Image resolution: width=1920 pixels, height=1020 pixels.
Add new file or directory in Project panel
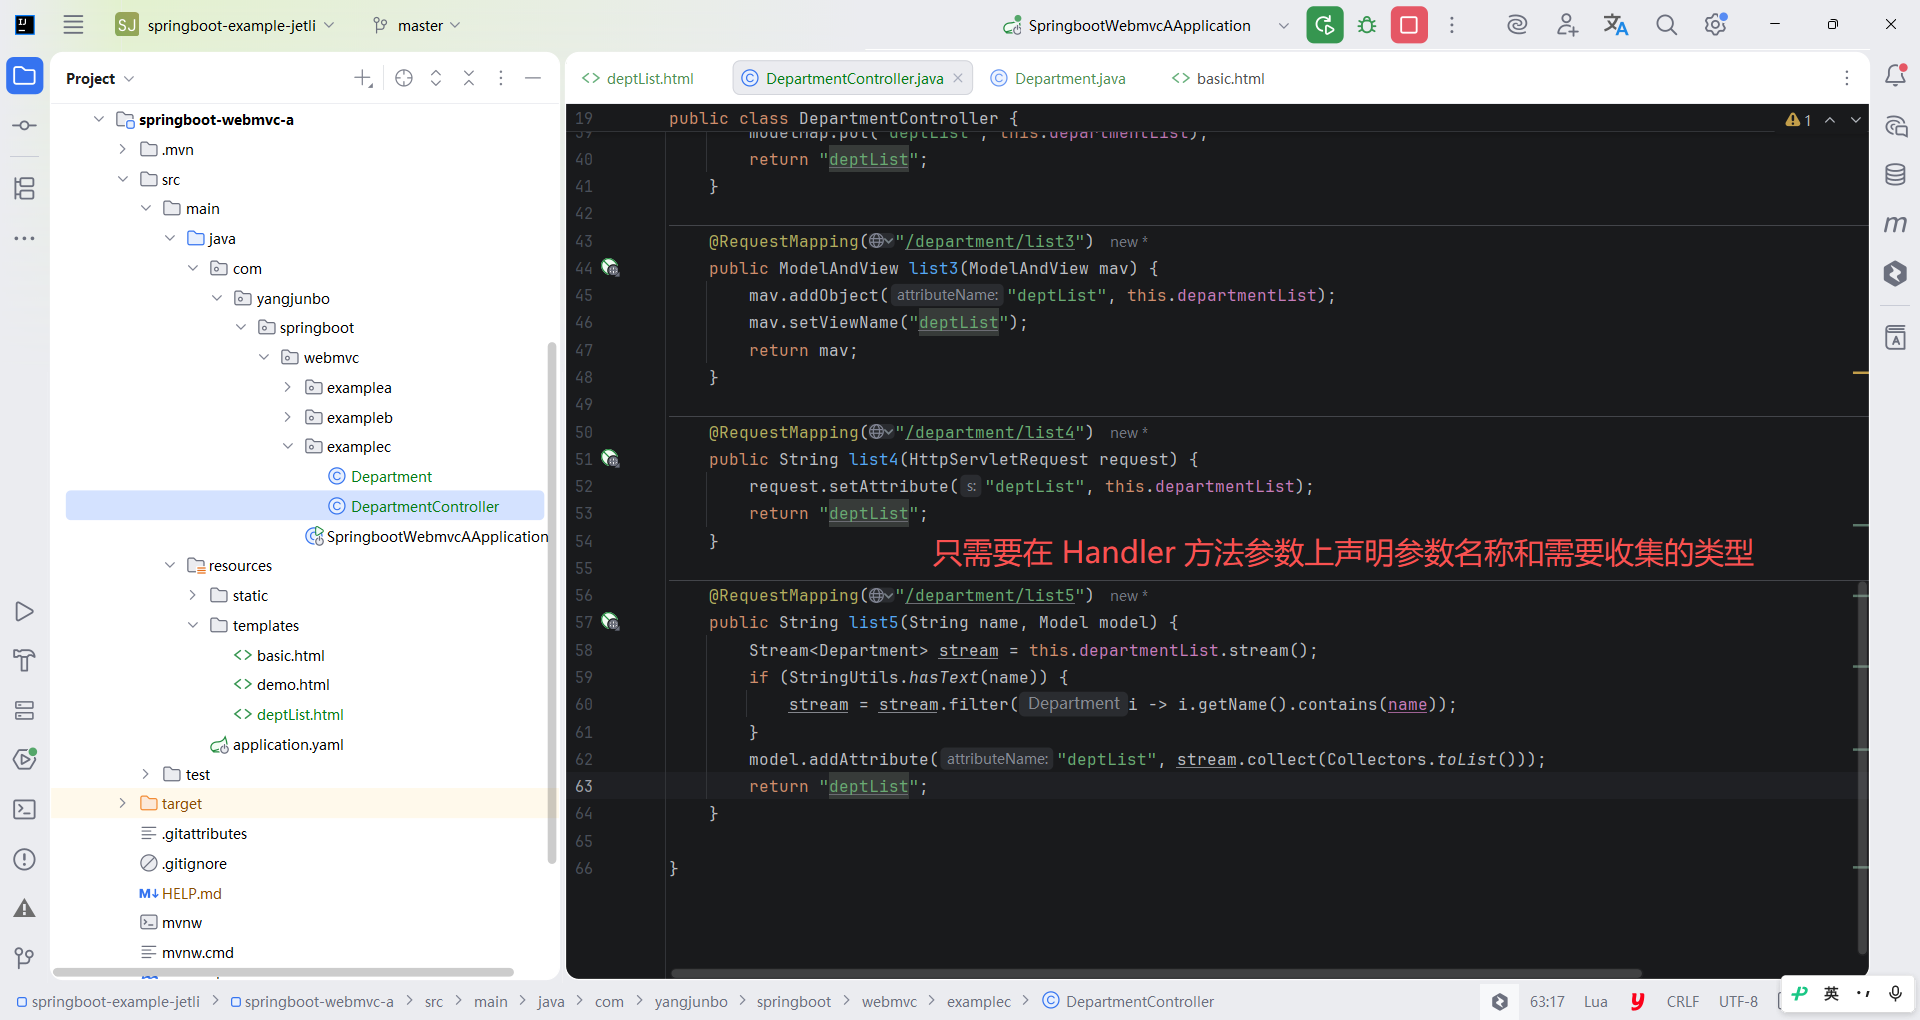coord(363,78)
